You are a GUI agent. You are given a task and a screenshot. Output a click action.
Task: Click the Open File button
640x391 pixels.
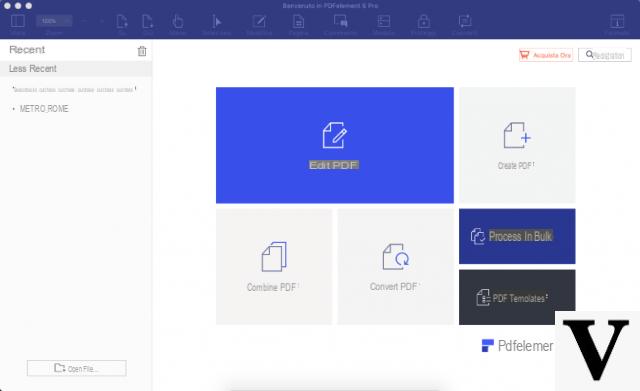coord(77,368)
